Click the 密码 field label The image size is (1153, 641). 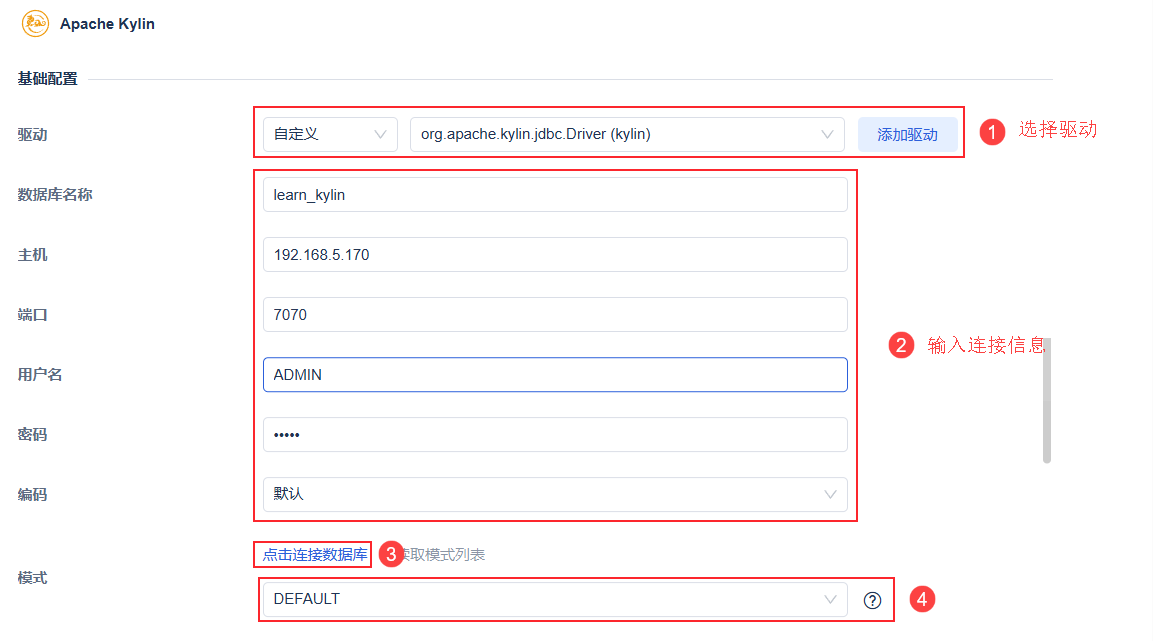coord(32,435)
